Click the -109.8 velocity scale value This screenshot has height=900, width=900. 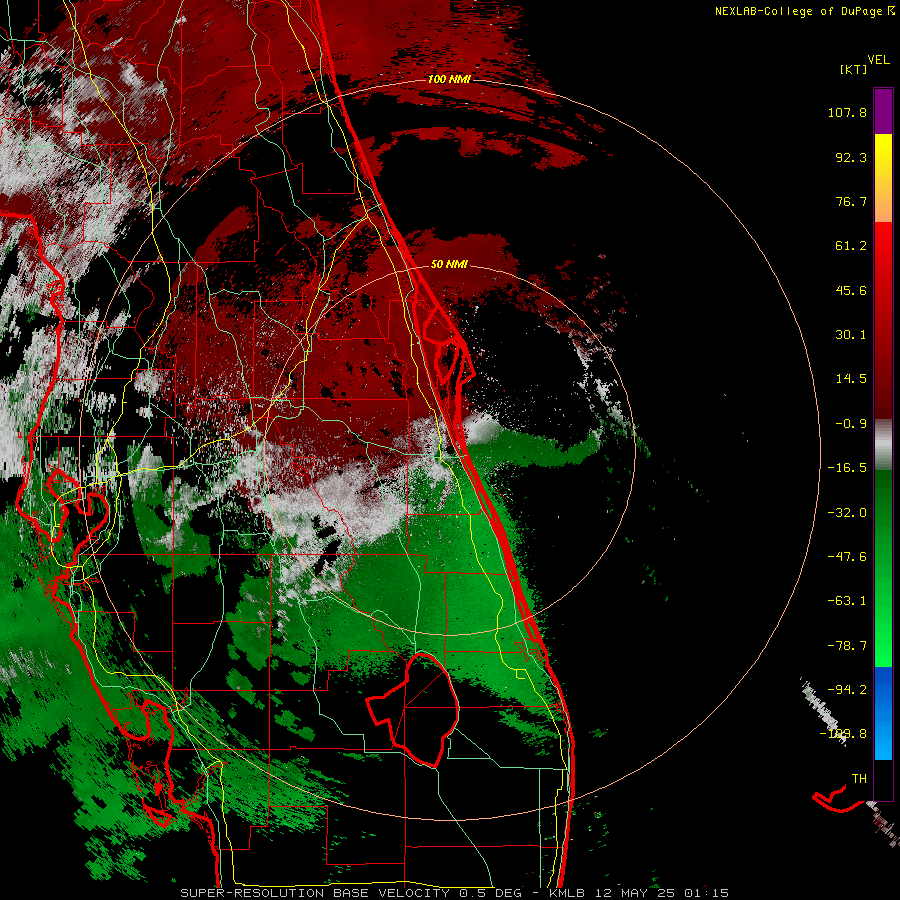843,734
